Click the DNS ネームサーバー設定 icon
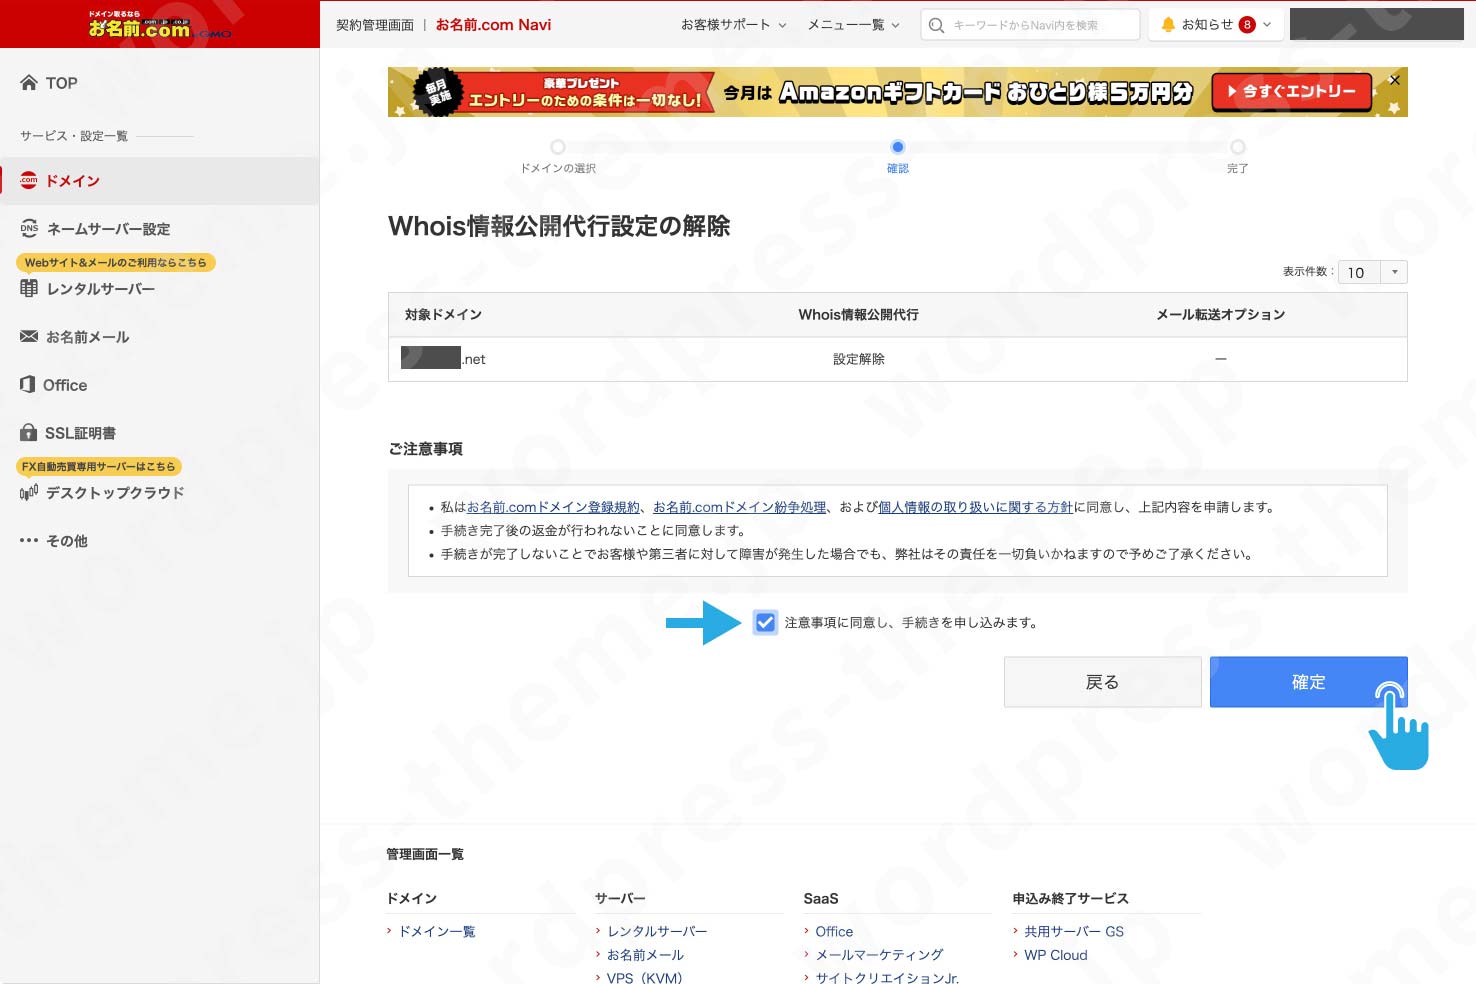The height and width of the screenshot is (984, 1476). tap(29, 228)
